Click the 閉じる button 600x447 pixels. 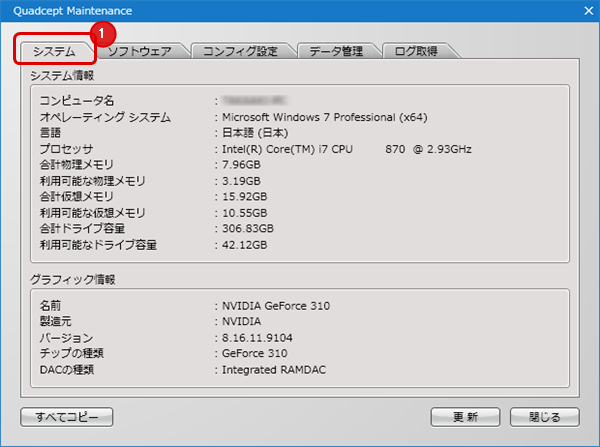[545, 417]
